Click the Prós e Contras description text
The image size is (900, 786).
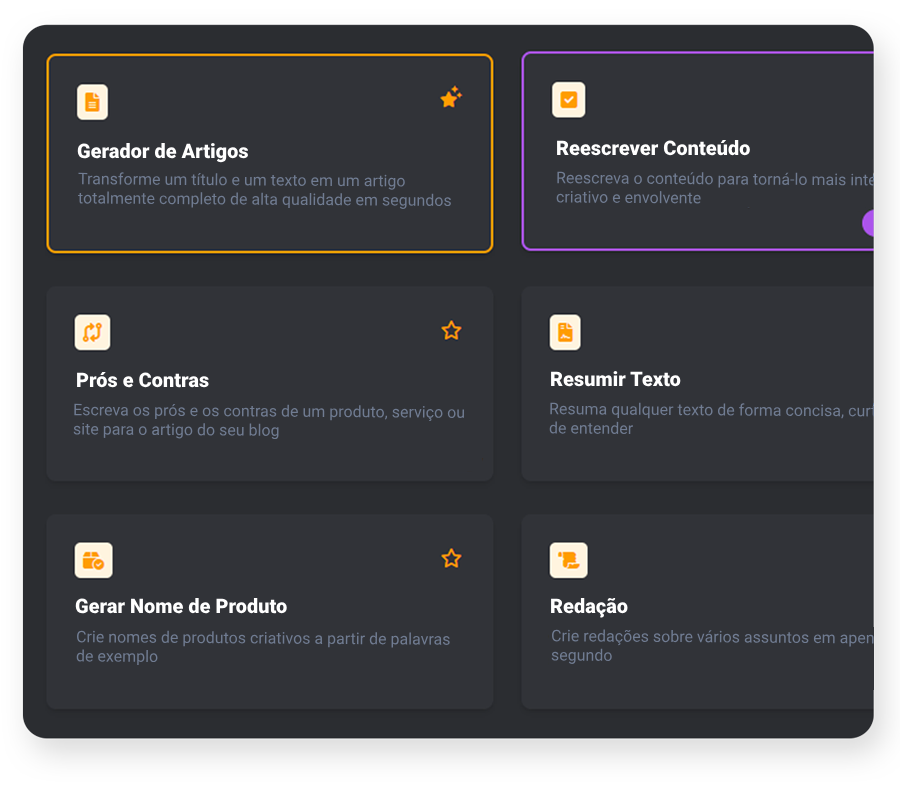pos(268,421)
